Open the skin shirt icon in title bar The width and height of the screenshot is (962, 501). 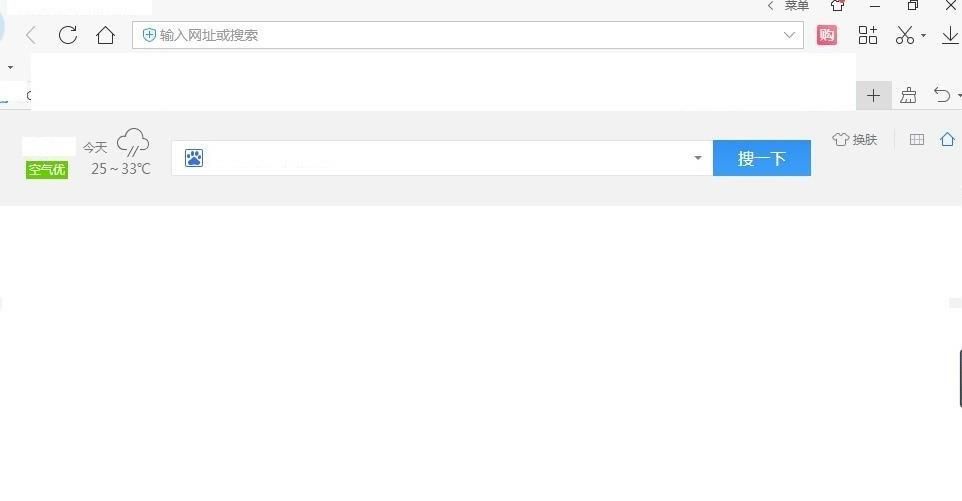tap(837, 6)
